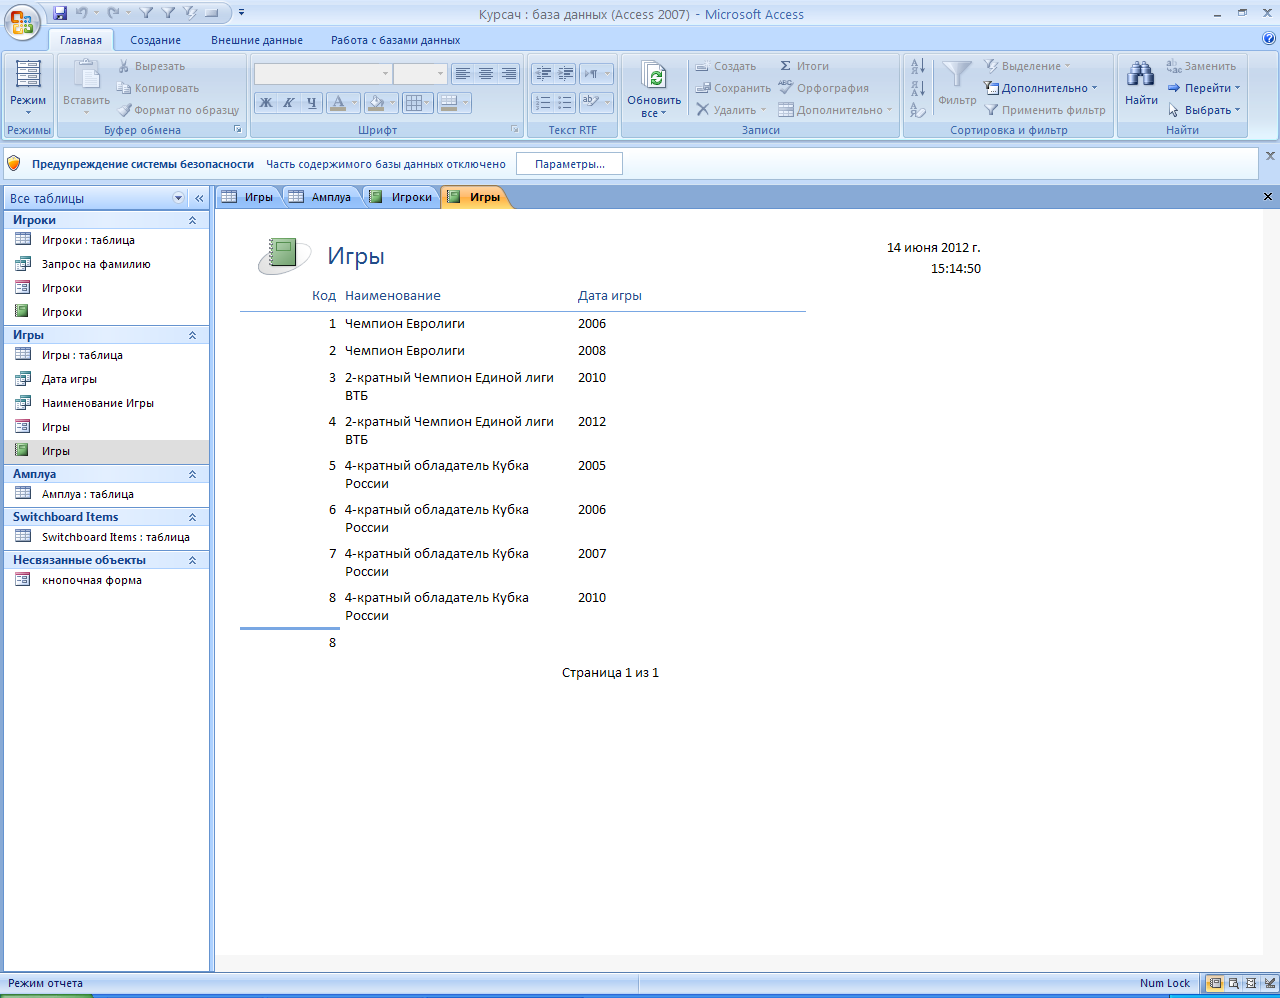Open Дата игры query
The image size is (1280, 998).
click(107, 379)
